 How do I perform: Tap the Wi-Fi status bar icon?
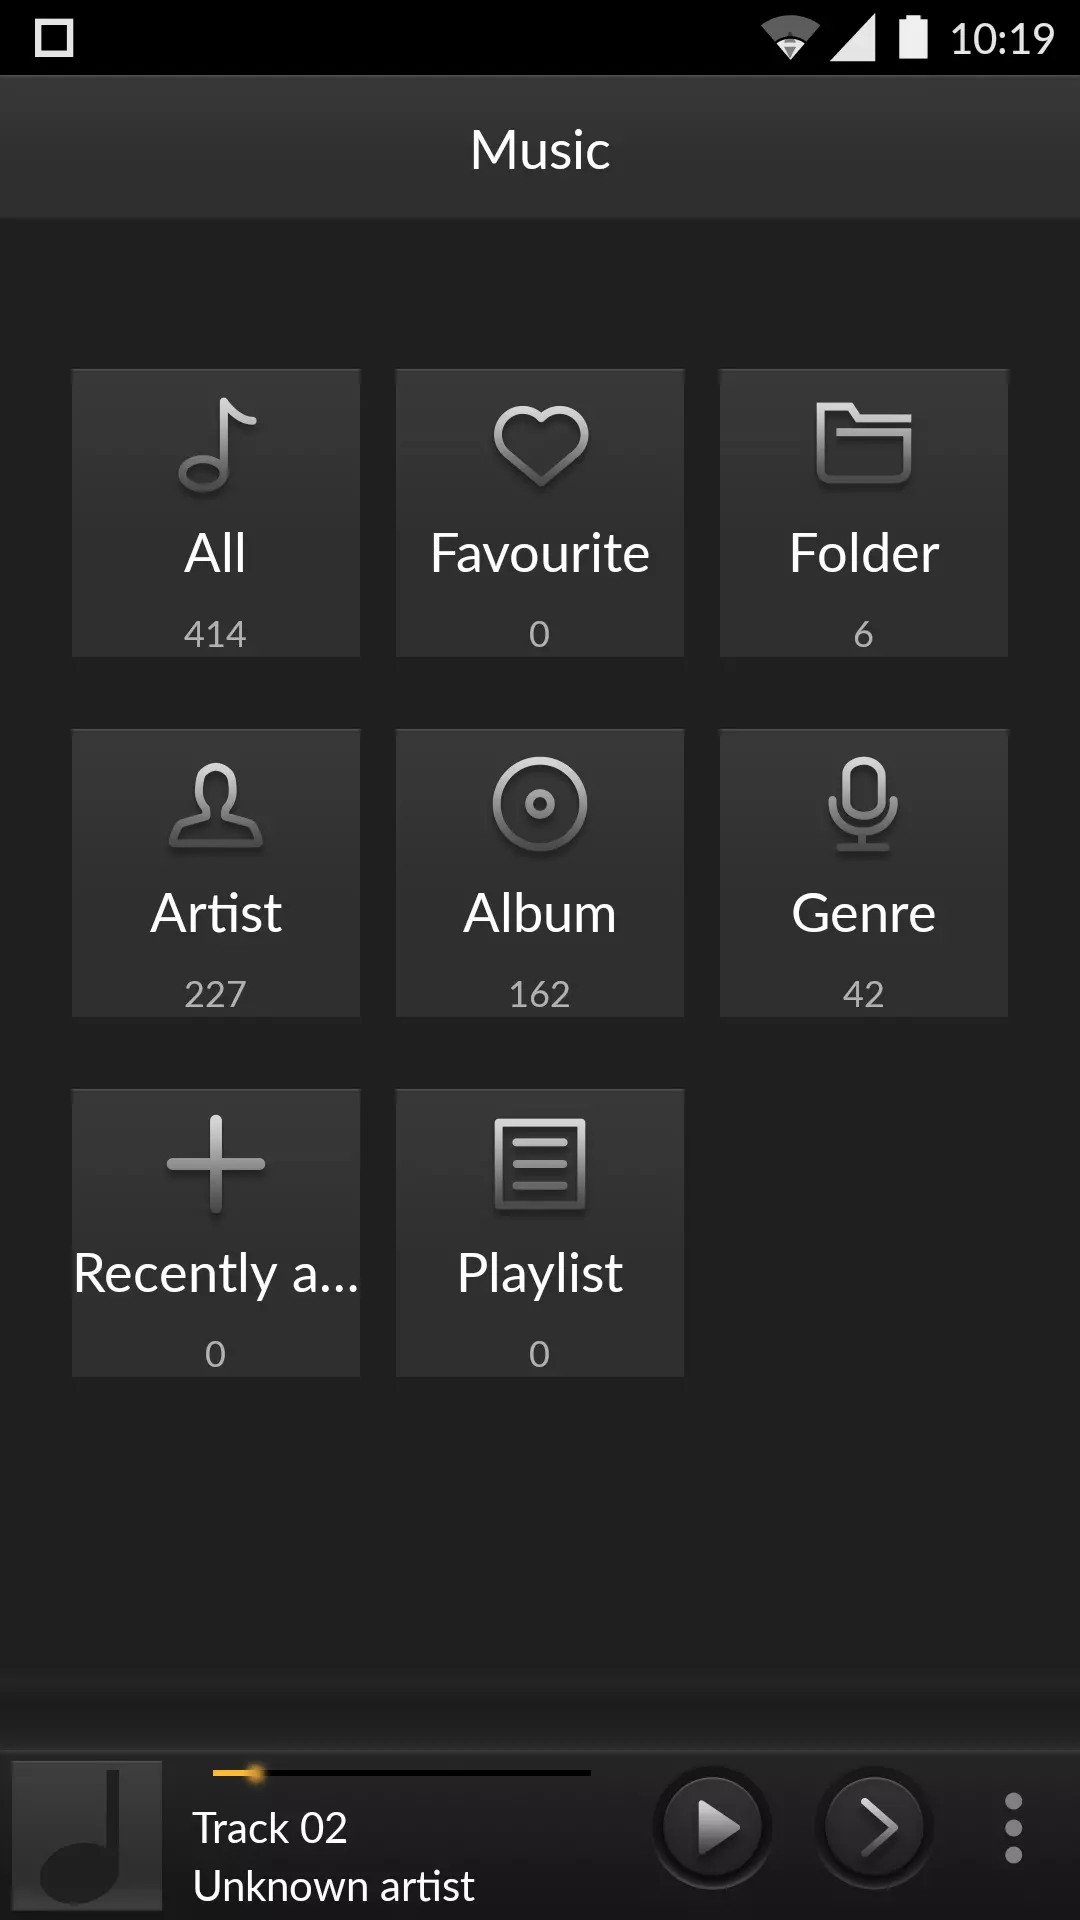point(789,40)
